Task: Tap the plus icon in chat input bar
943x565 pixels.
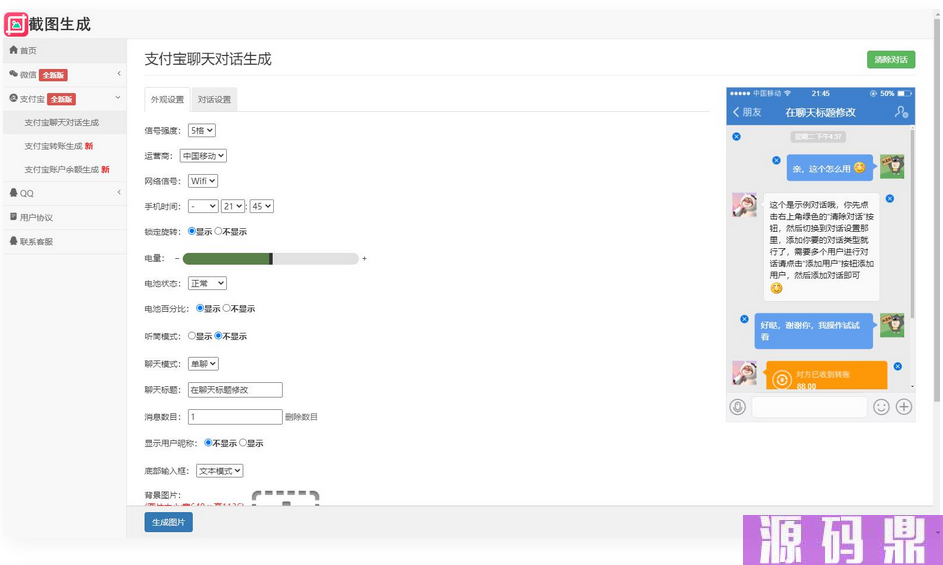Action: (903, 407)
